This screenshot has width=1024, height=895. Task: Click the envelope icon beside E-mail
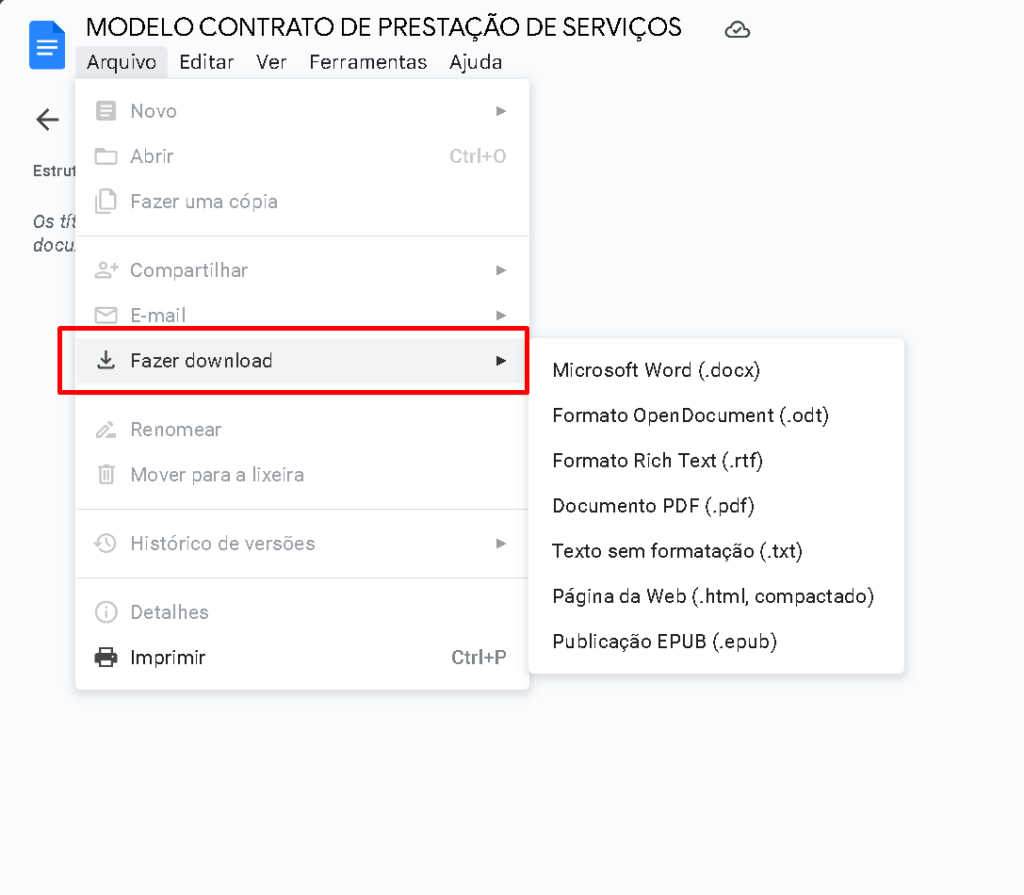pos(105,315)
